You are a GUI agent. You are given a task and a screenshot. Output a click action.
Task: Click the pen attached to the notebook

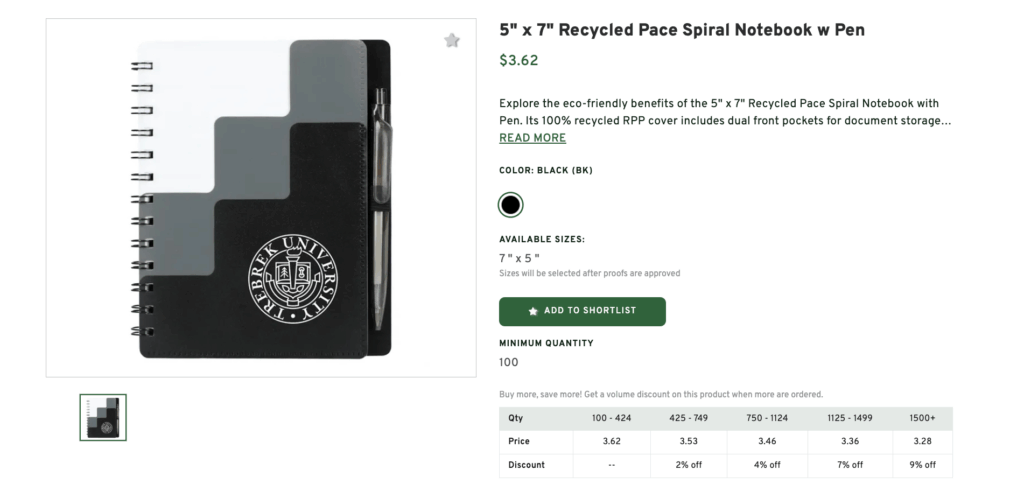point(379,200)
